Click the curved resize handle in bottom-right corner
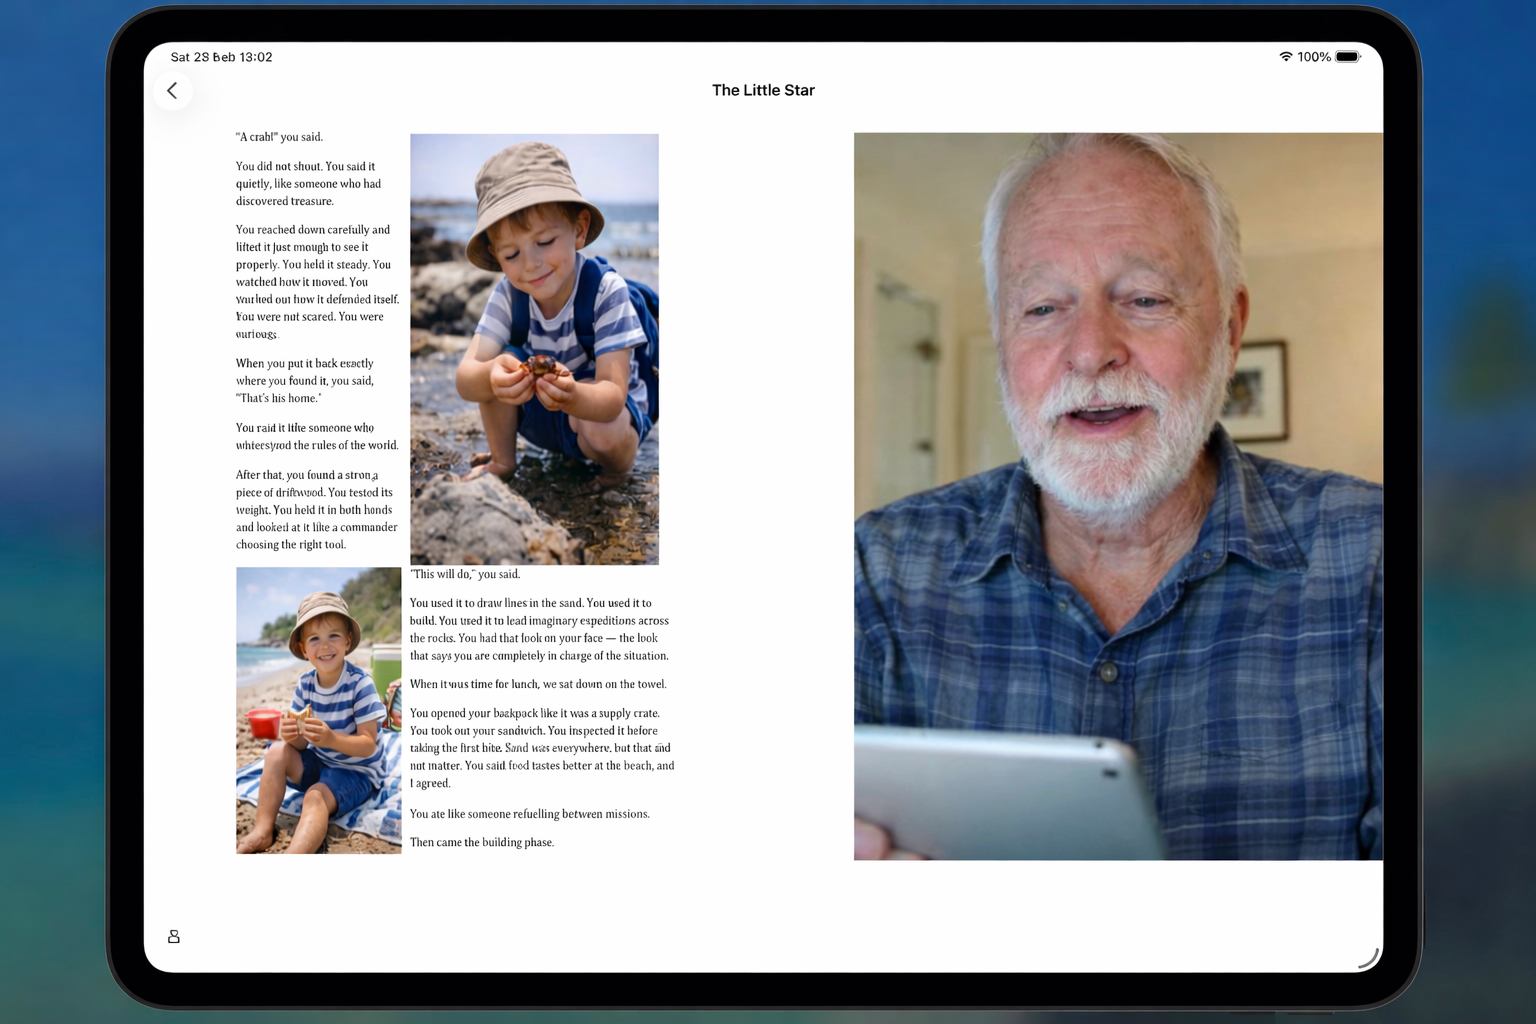Viewport: 1536px width, 1024px height. tap(1368, 958)
